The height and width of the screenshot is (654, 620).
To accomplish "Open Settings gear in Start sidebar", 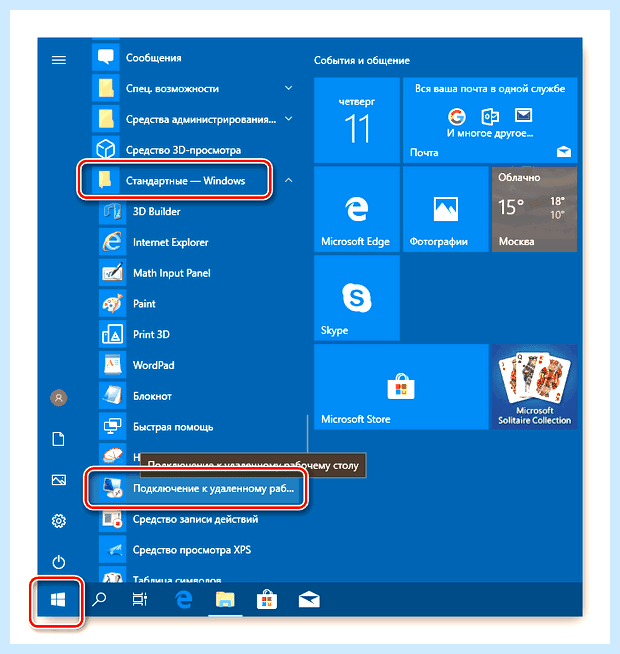I will [x=59, y=521].
